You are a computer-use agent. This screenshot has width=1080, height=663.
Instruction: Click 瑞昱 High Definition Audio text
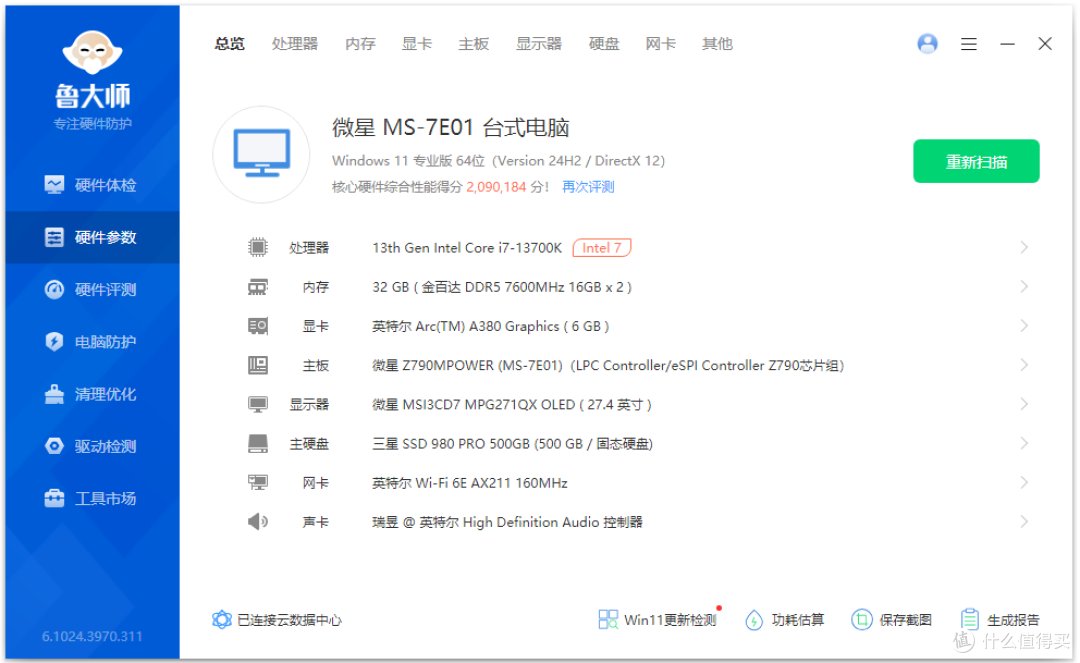point(508,523)
